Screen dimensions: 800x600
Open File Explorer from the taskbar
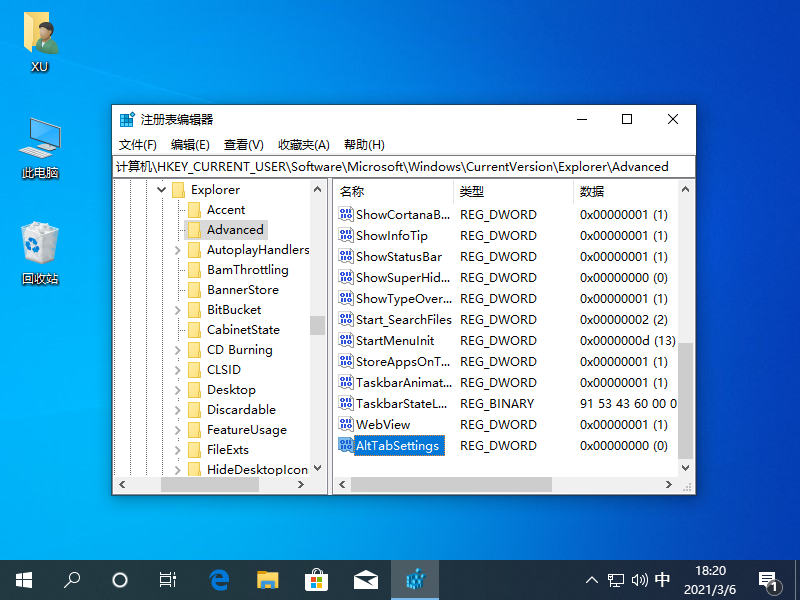[267, 579]
